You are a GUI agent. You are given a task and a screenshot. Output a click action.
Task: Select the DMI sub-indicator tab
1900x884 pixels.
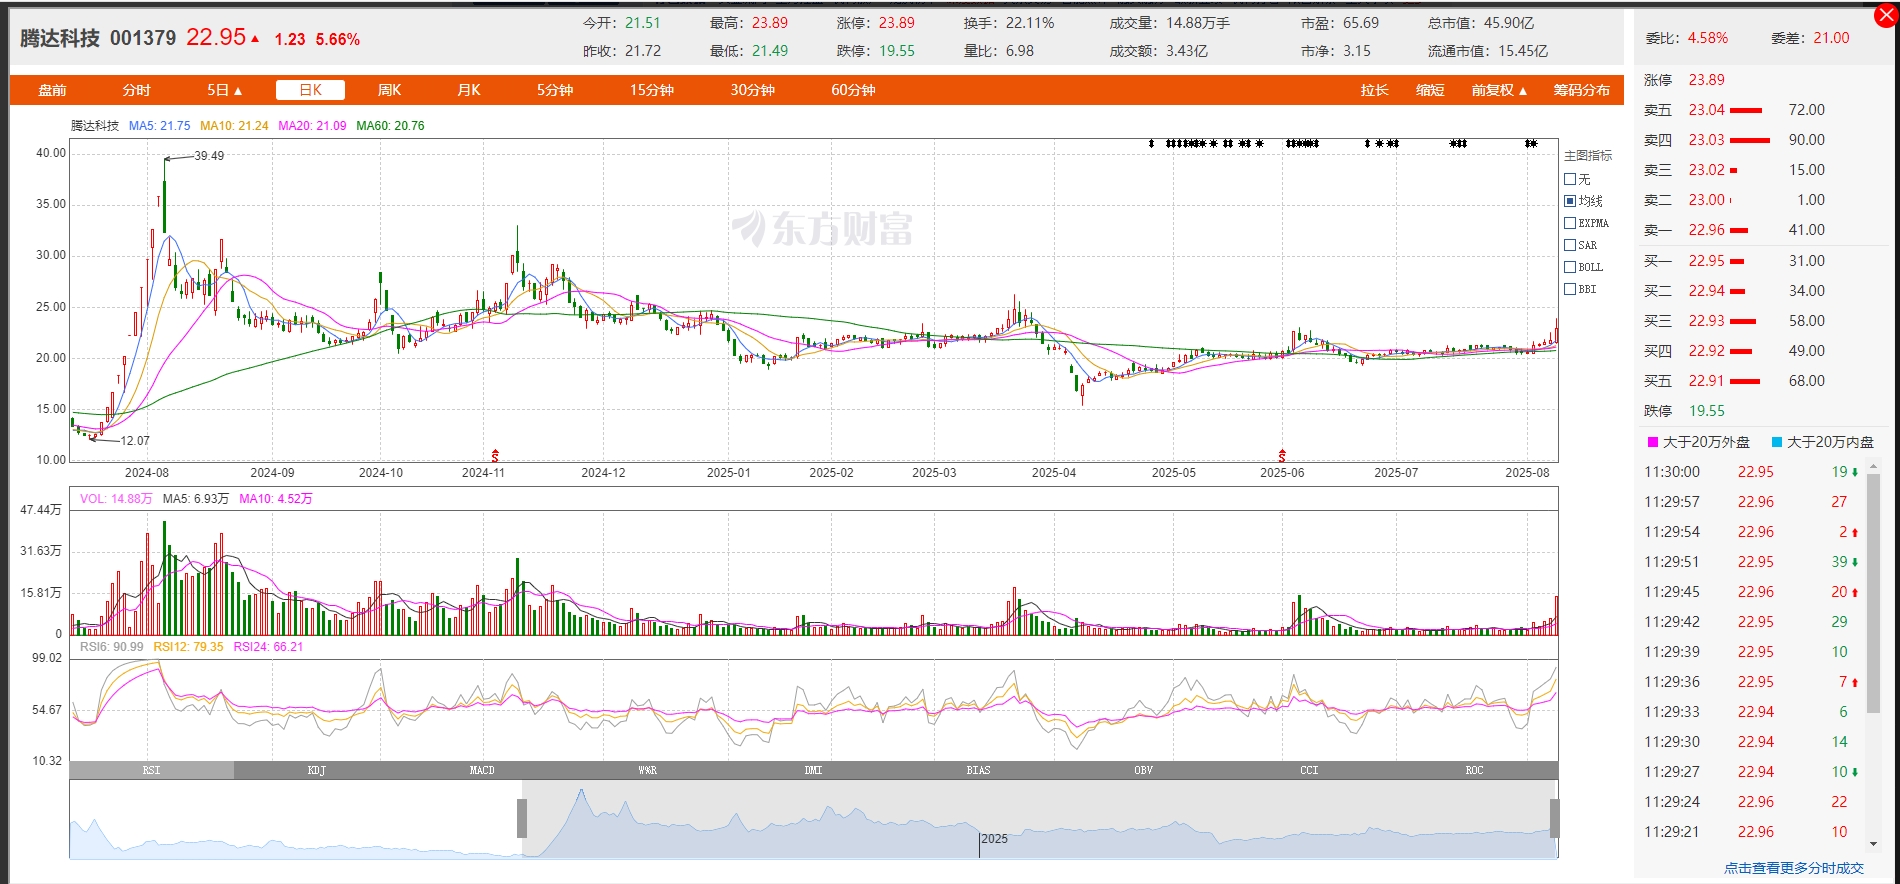[813, 770]
